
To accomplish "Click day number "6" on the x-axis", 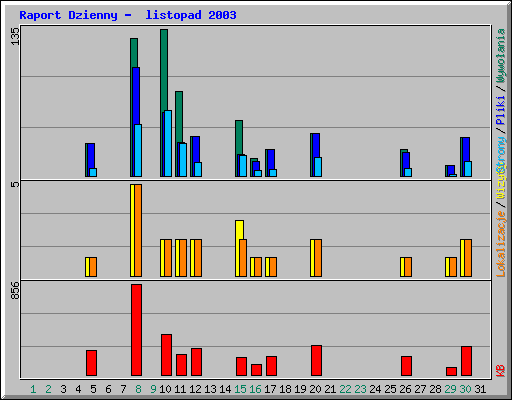I will click(x=108, y=389).
